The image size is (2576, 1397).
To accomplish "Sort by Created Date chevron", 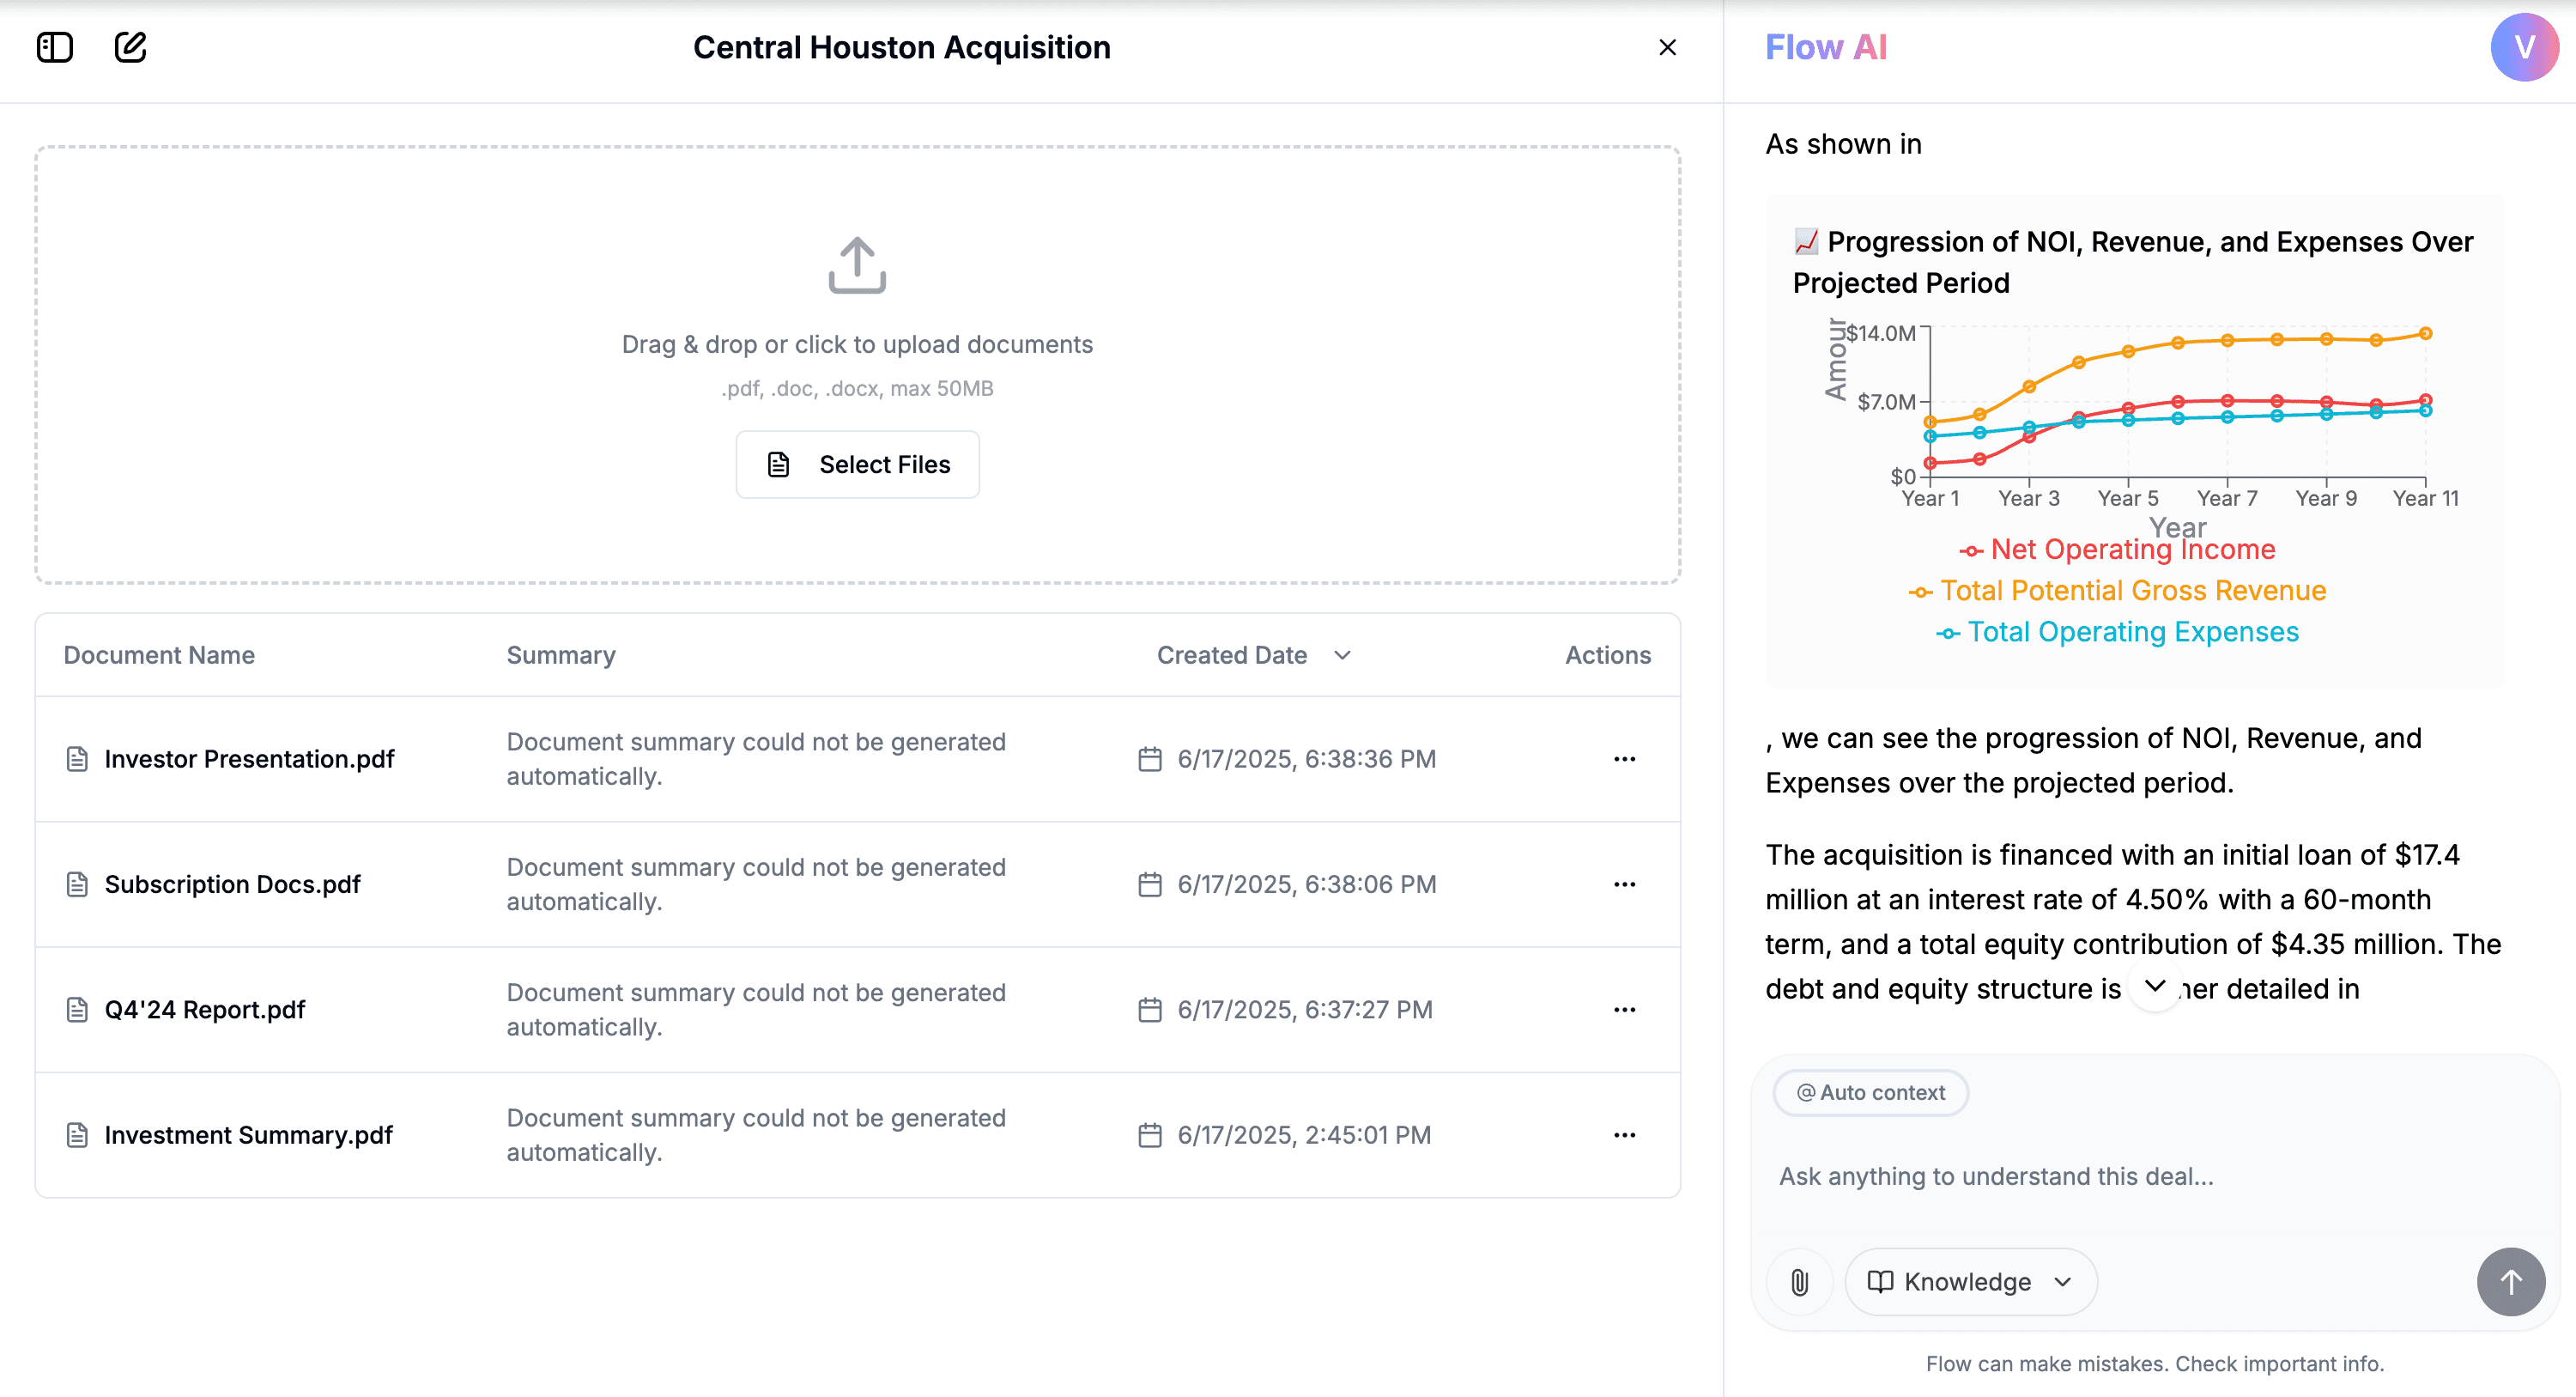I will click(x=1342, y=655).
